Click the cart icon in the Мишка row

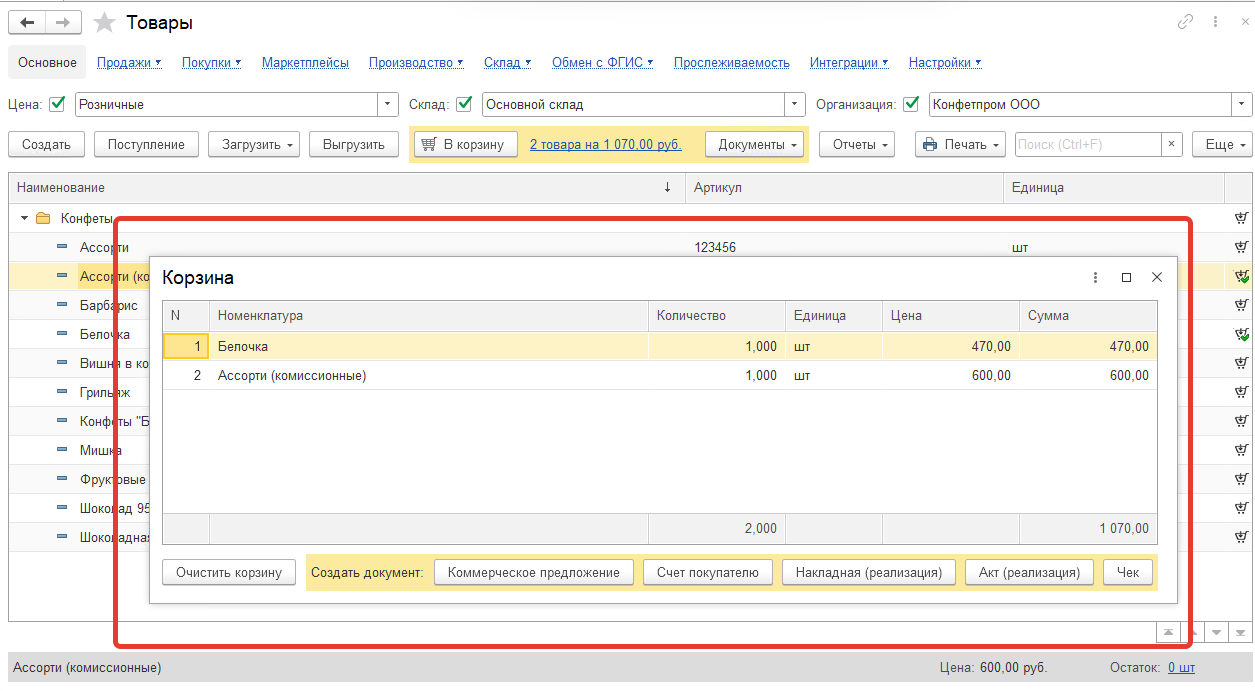point(1241,450)
